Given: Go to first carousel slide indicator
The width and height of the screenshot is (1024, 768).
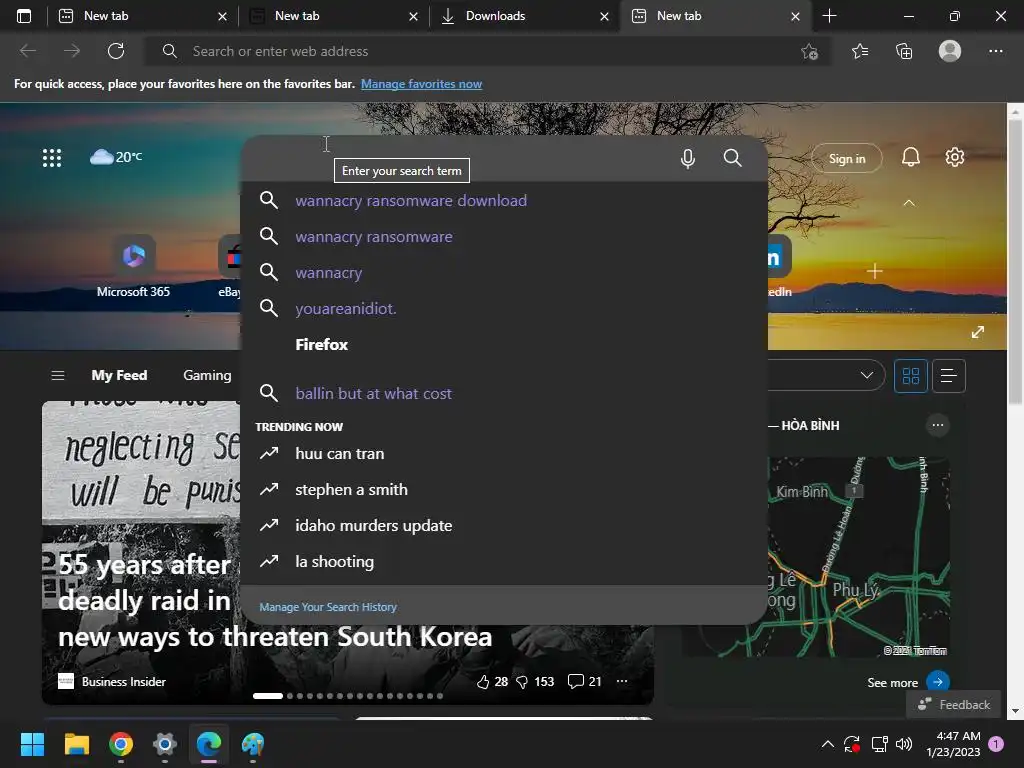Looking at the screenshot, I should point(268,696).
